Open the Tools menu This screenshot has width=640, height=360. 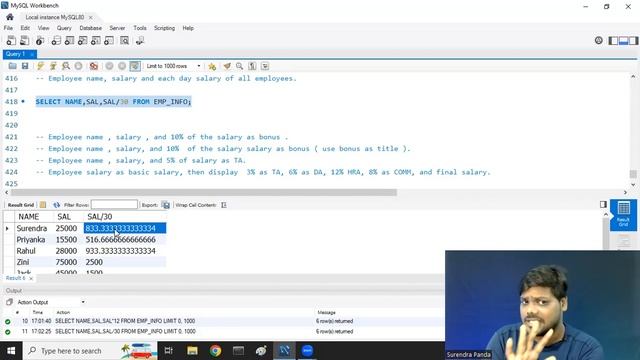pos(140,28)
